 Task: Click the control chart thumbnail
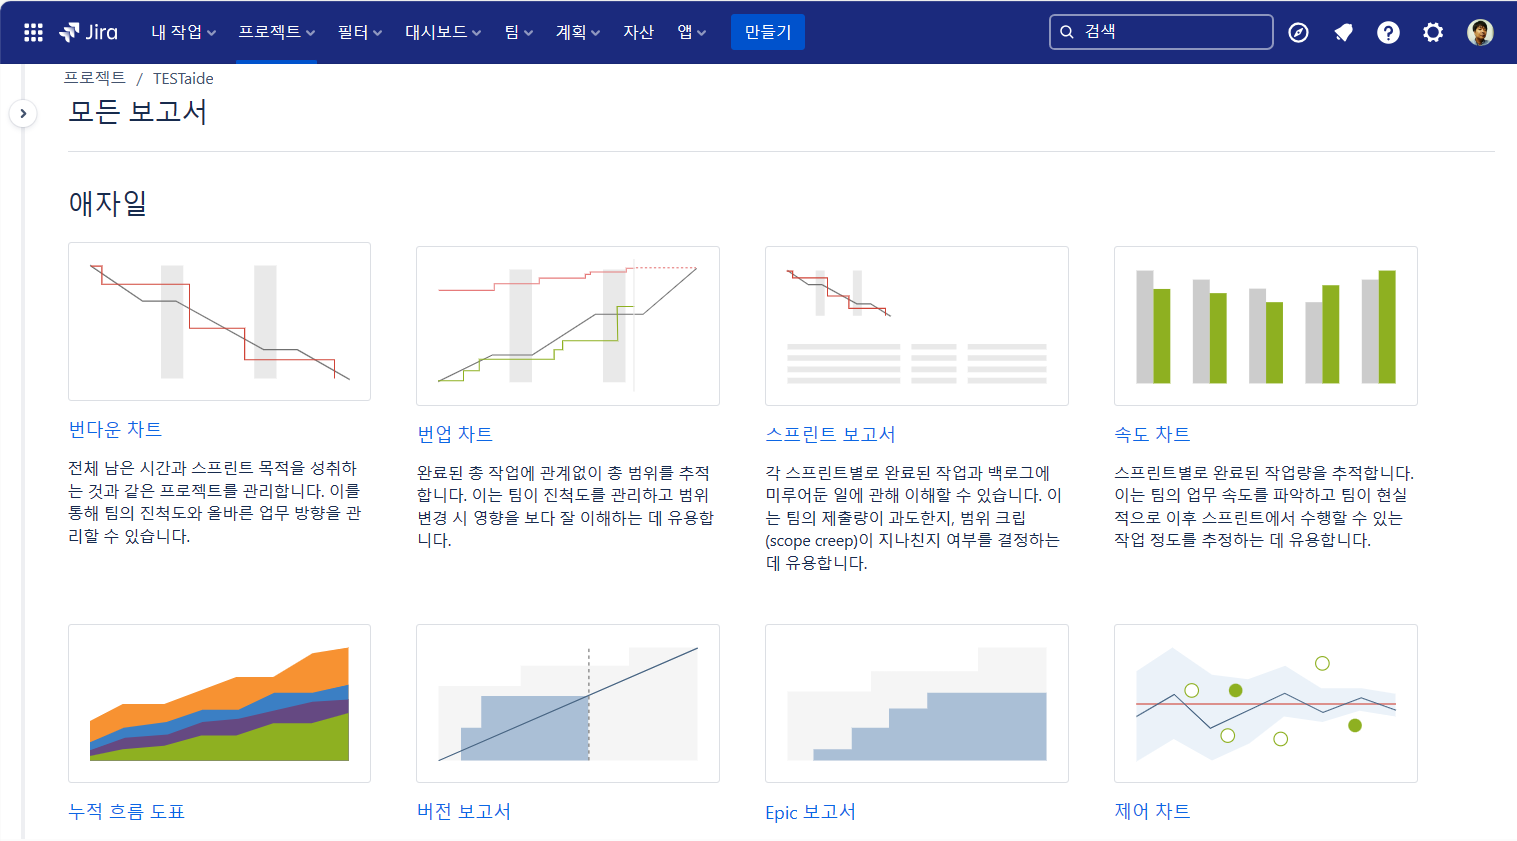(1266, 703)
